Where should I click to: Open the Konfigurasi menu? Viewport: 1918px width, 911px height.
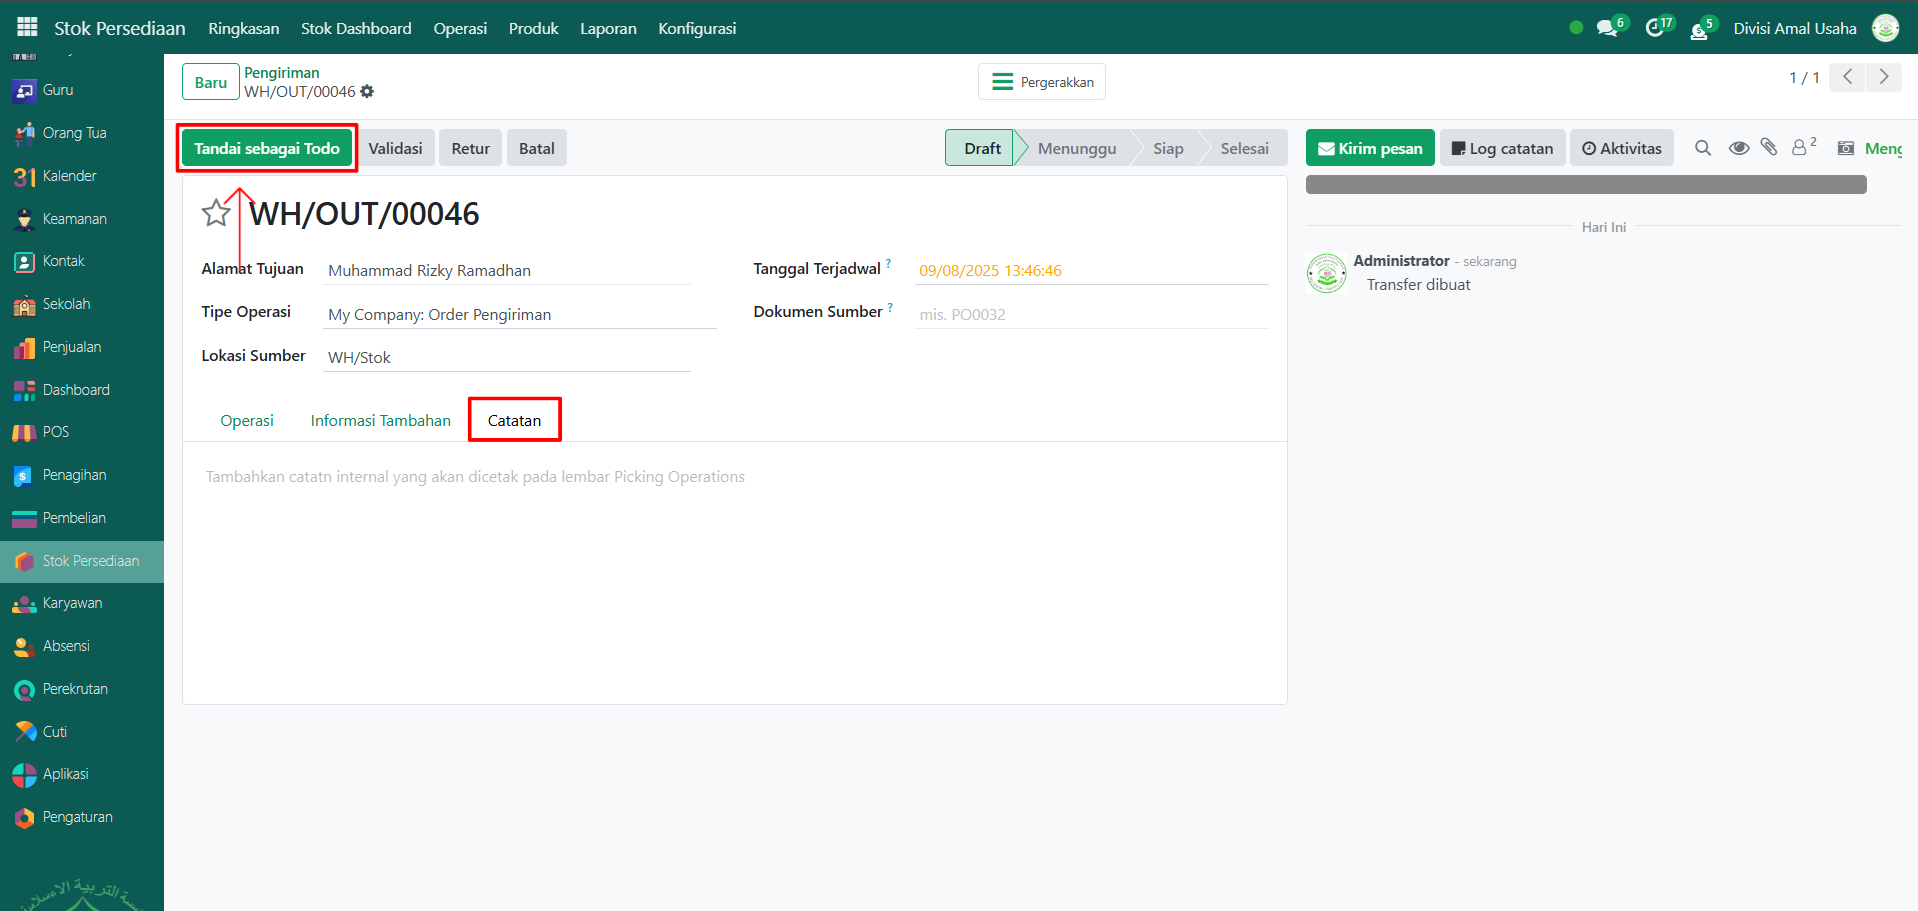(697, 28)
